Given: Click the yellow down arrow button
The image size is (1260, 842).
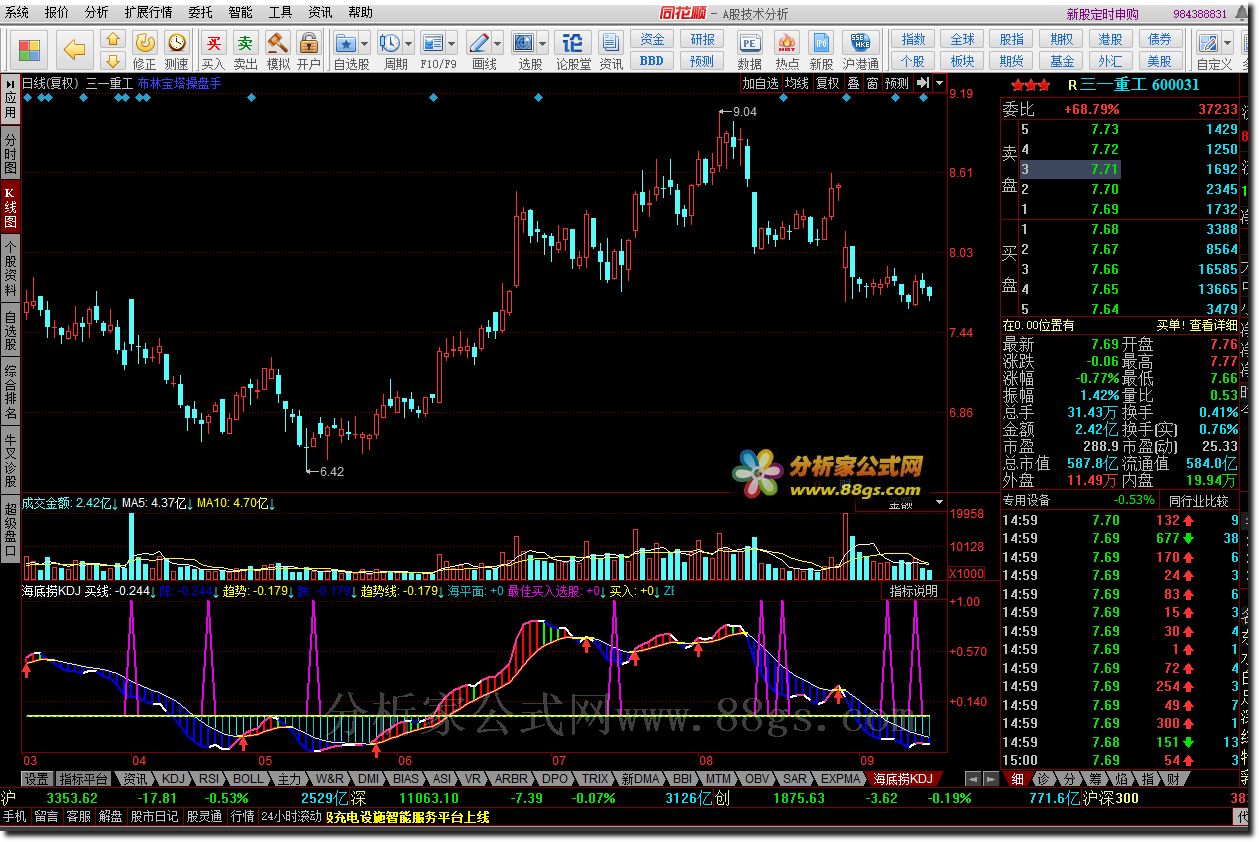Looking at the screenshot, I should 113,60.
